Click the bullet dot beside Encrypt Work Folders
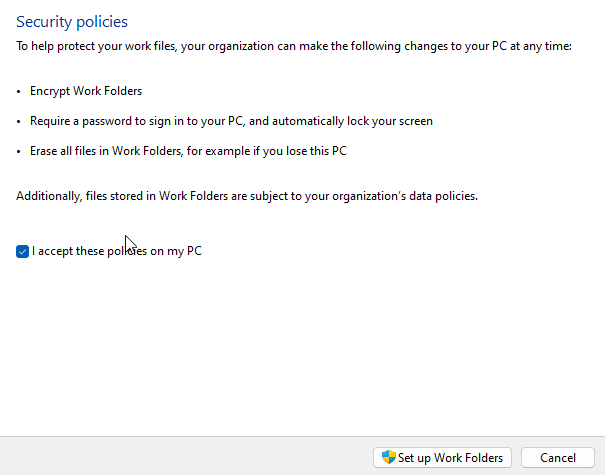 (x=19, y=92)
